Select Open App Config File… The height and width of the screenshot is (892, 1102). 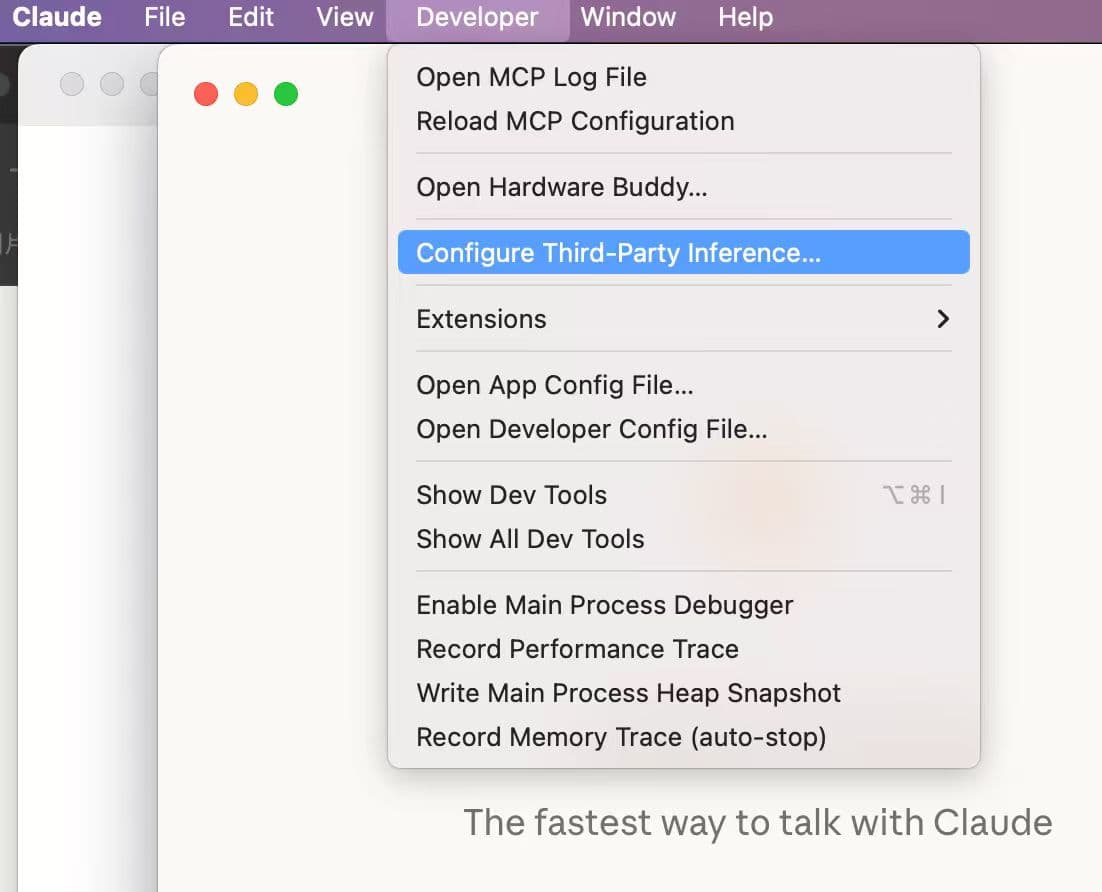click(x=683, y=385)
